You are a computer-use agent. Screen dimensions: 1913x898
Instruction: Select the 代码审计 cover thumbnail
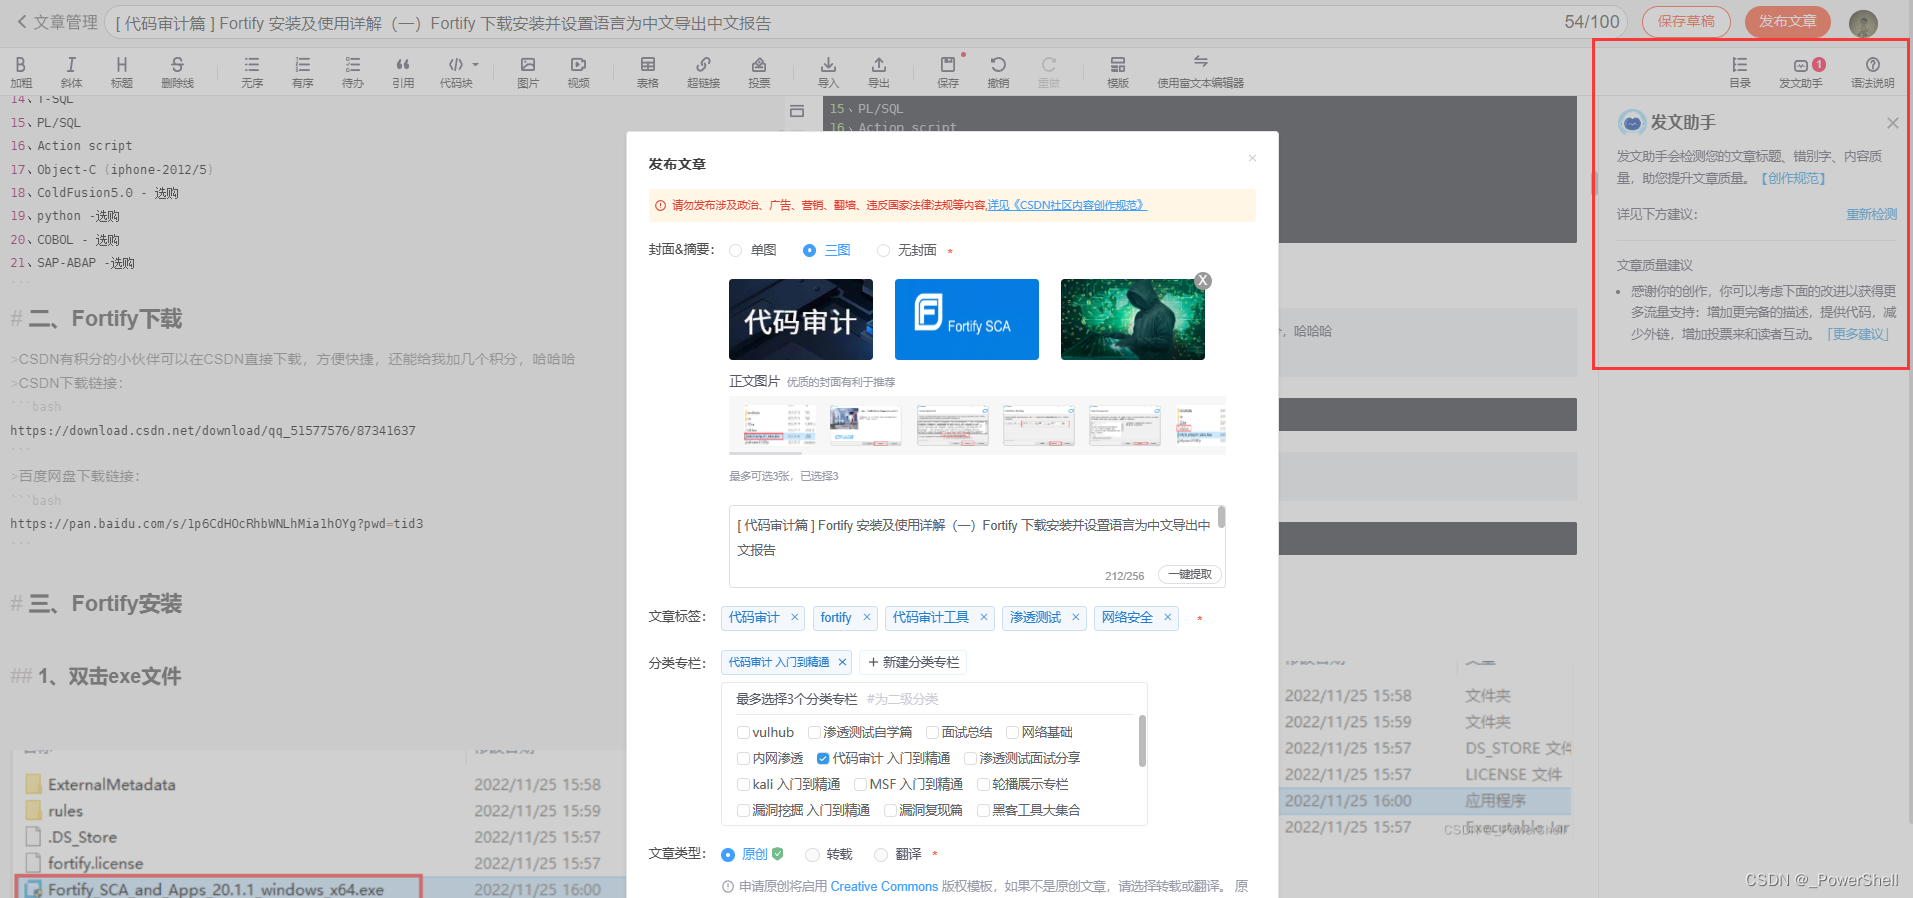click(x=801, y=319)
